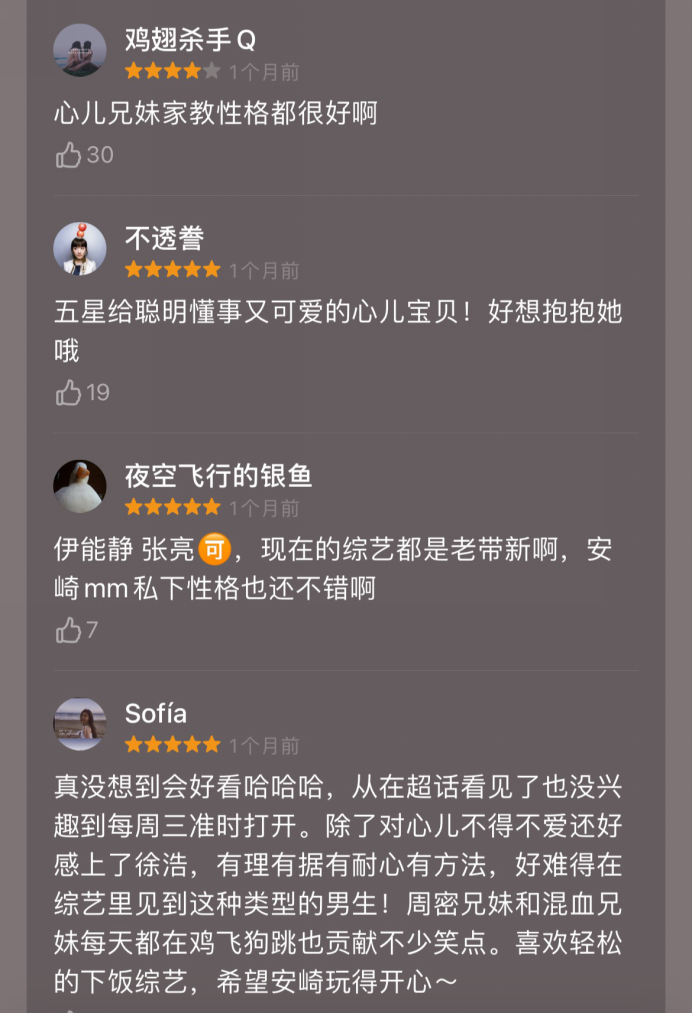Click the five-star rating under 不透誉
Viewport: 692px width, 1014px height.
click(x=172, y=270)
